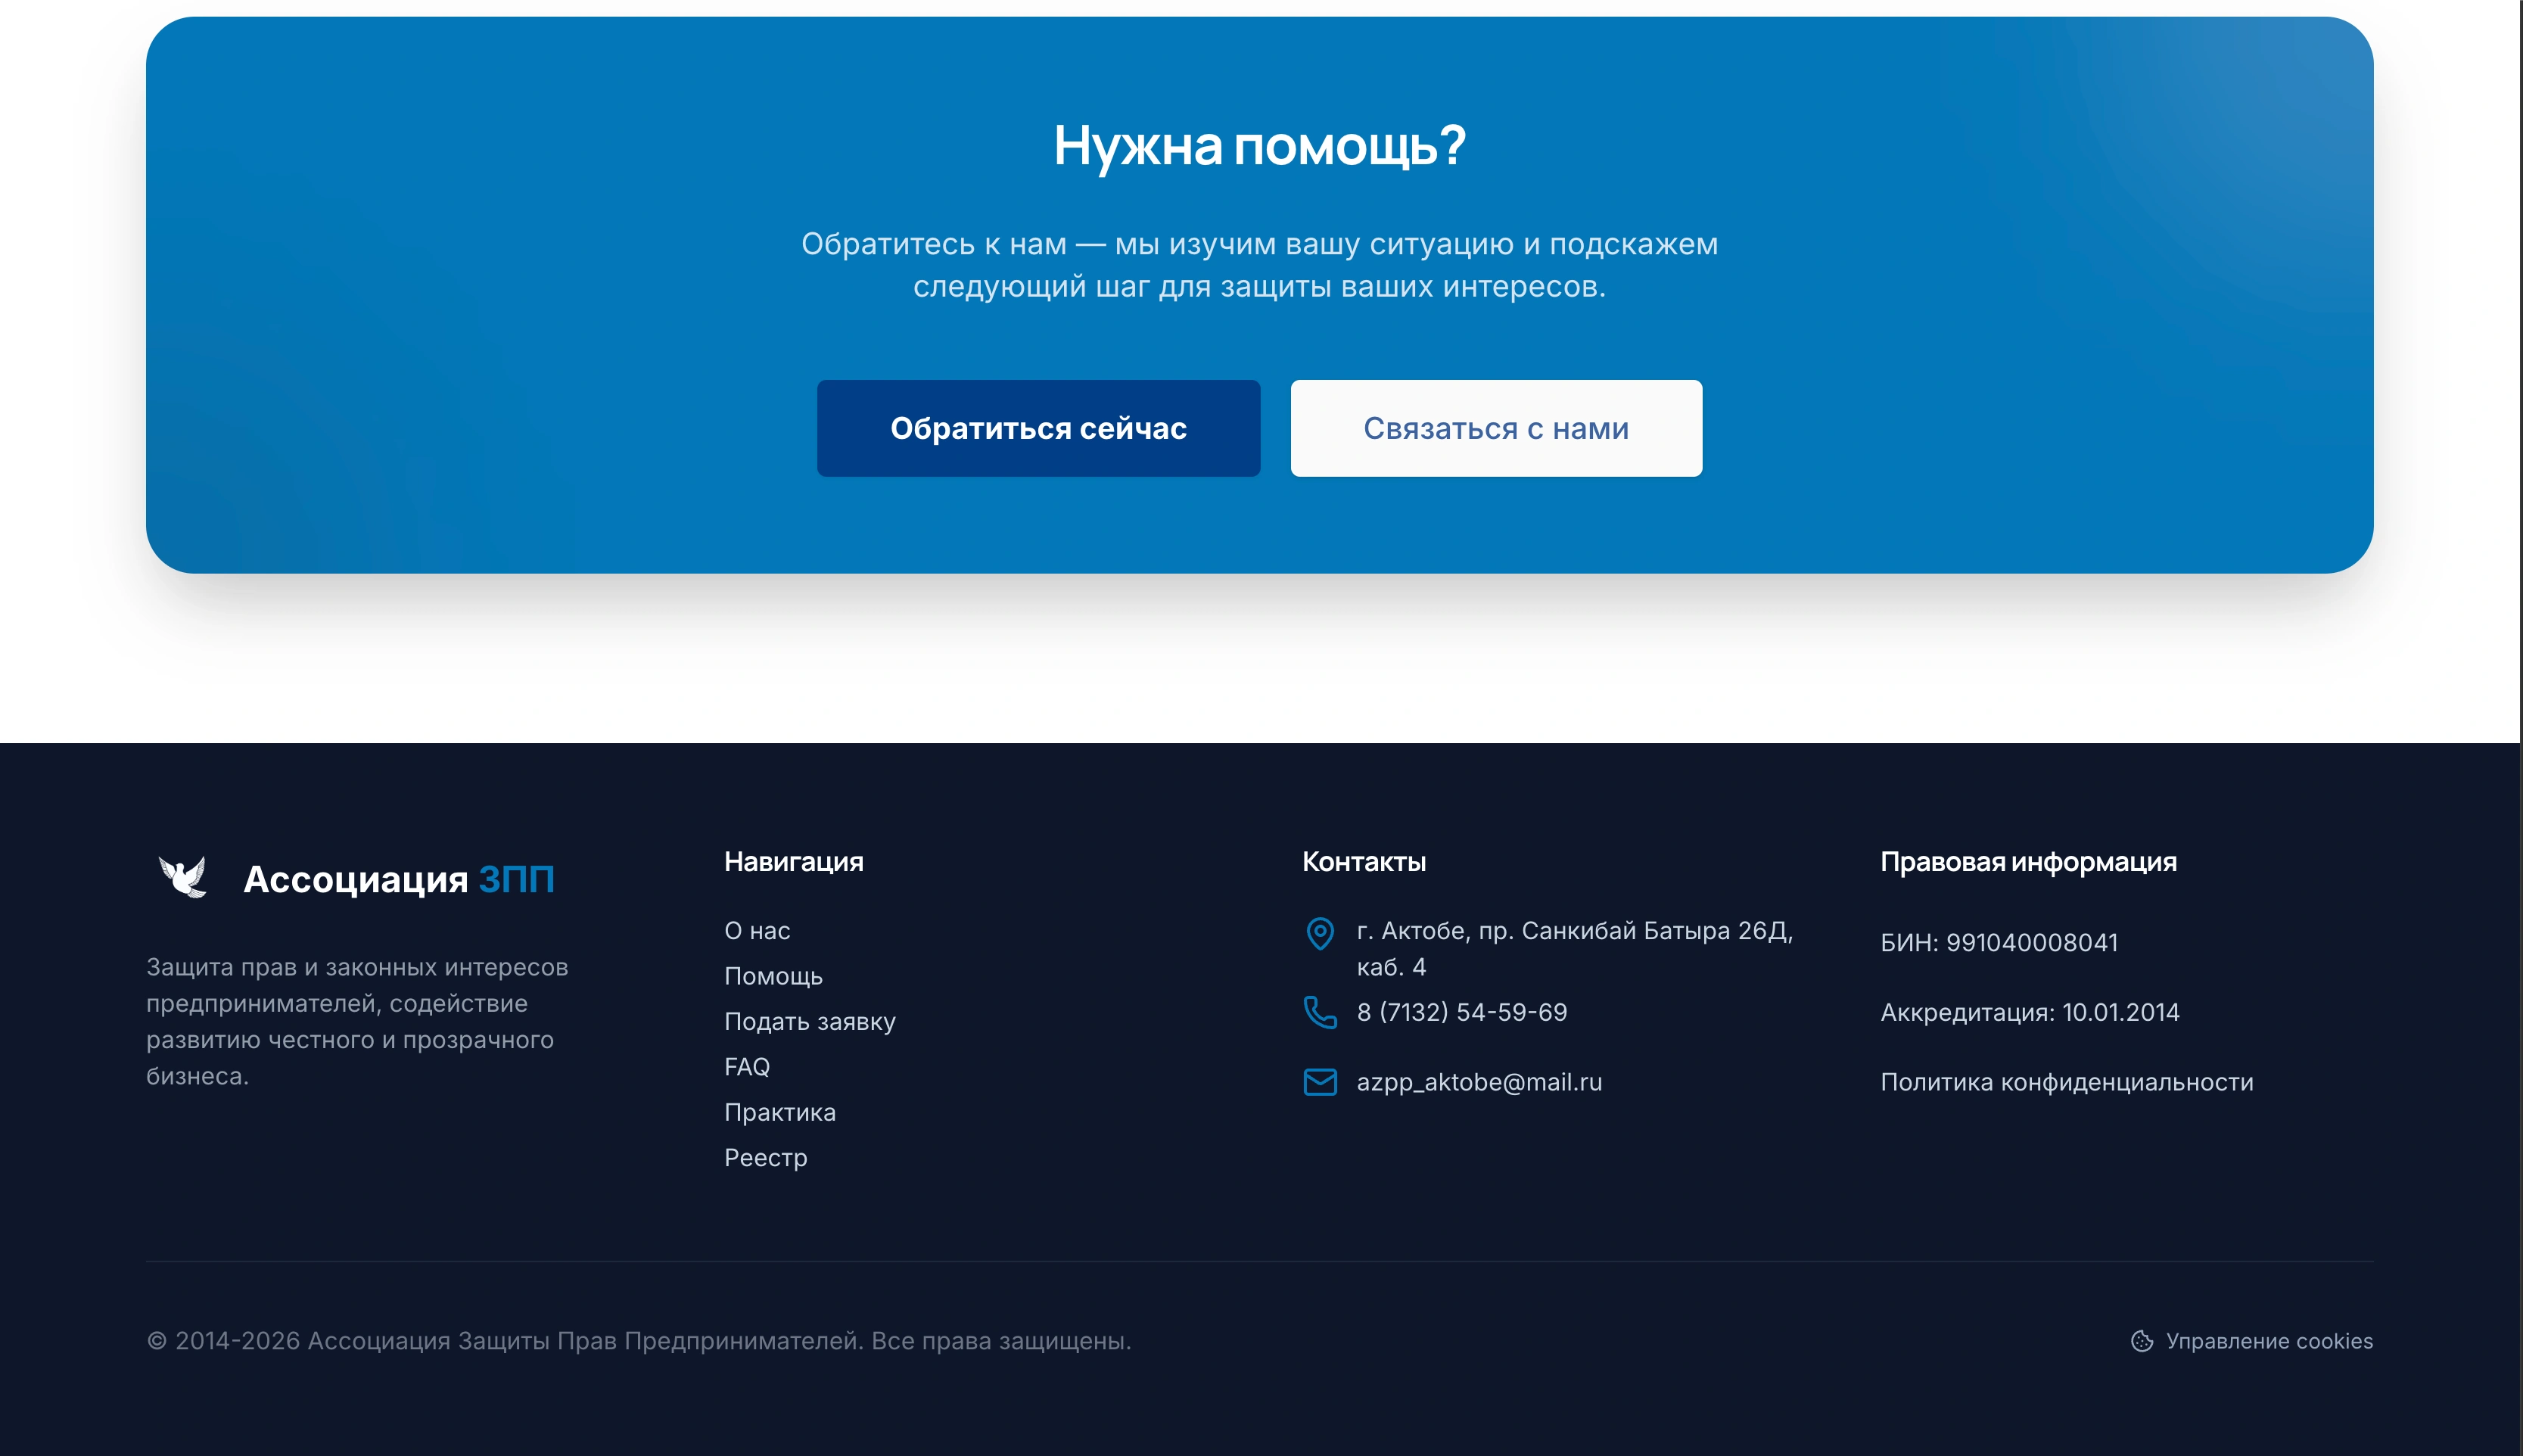Click the Ассоциация ЗПП brand name
Viewport: 2523px width, 1456px height.
399,879
